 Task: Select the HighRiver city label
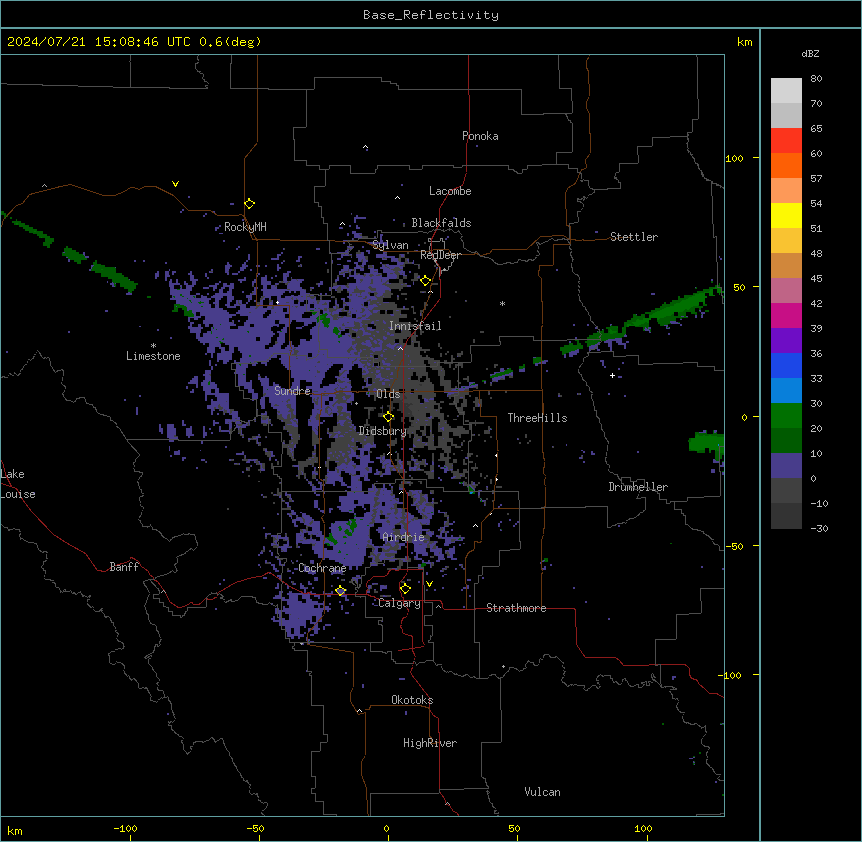point(430,743)
